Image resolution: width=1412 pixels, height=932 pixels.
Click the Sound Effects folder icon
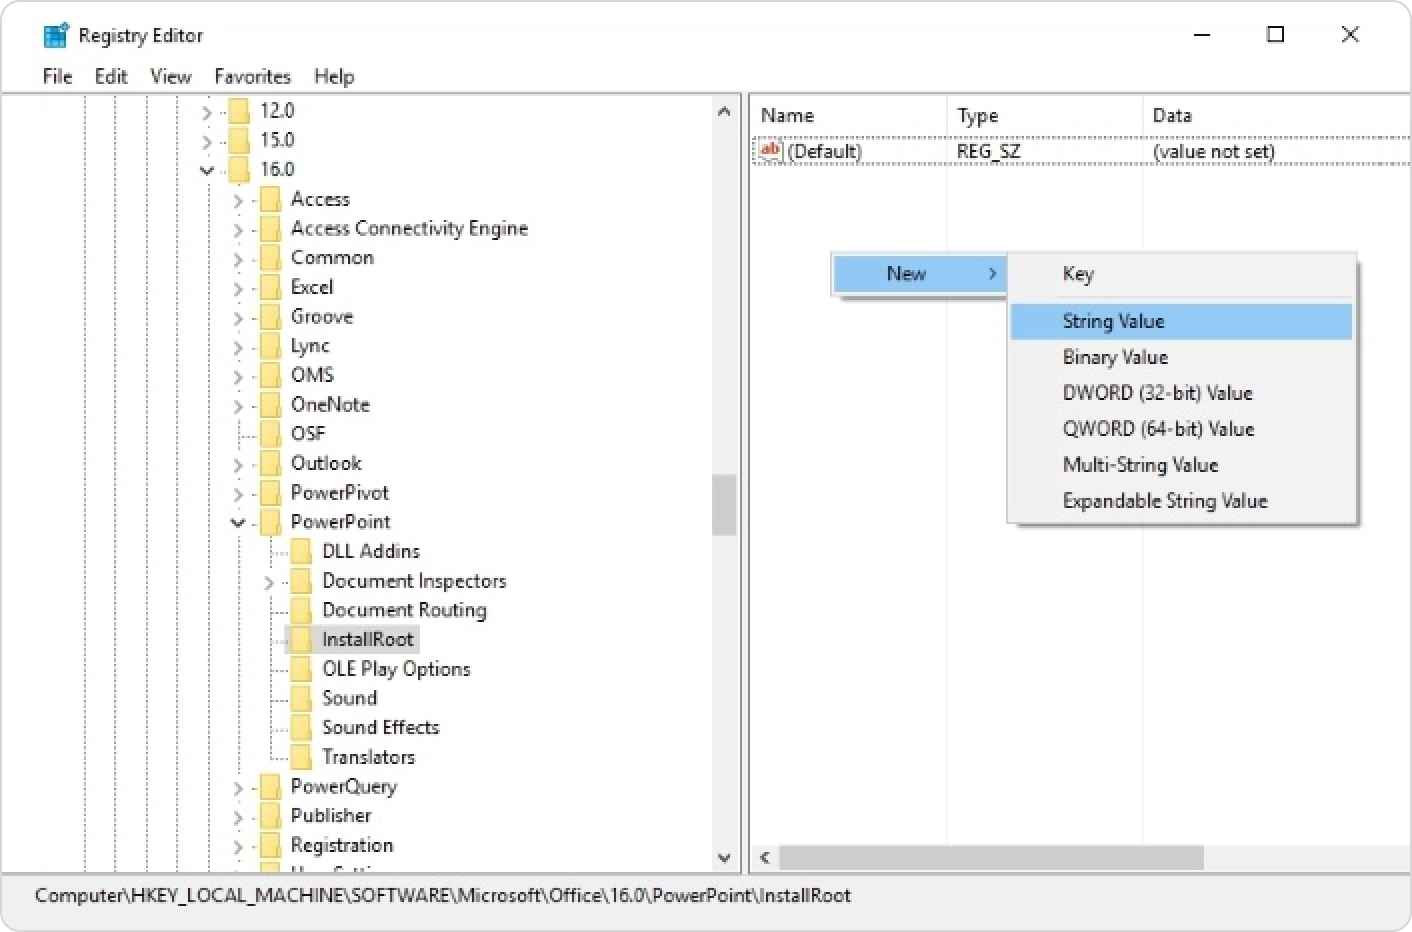(x=301, y=728)
